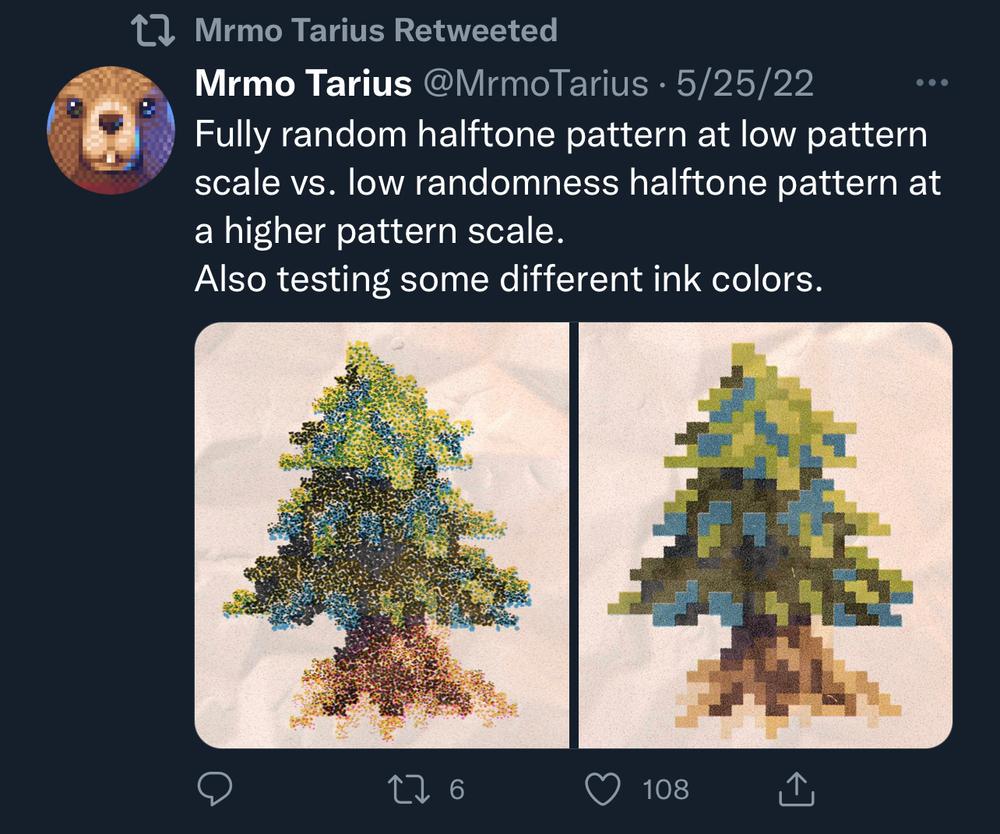1000x834 pixels.
Task: Like the tweet with the heart icon
Action: (x=603, y=789)
